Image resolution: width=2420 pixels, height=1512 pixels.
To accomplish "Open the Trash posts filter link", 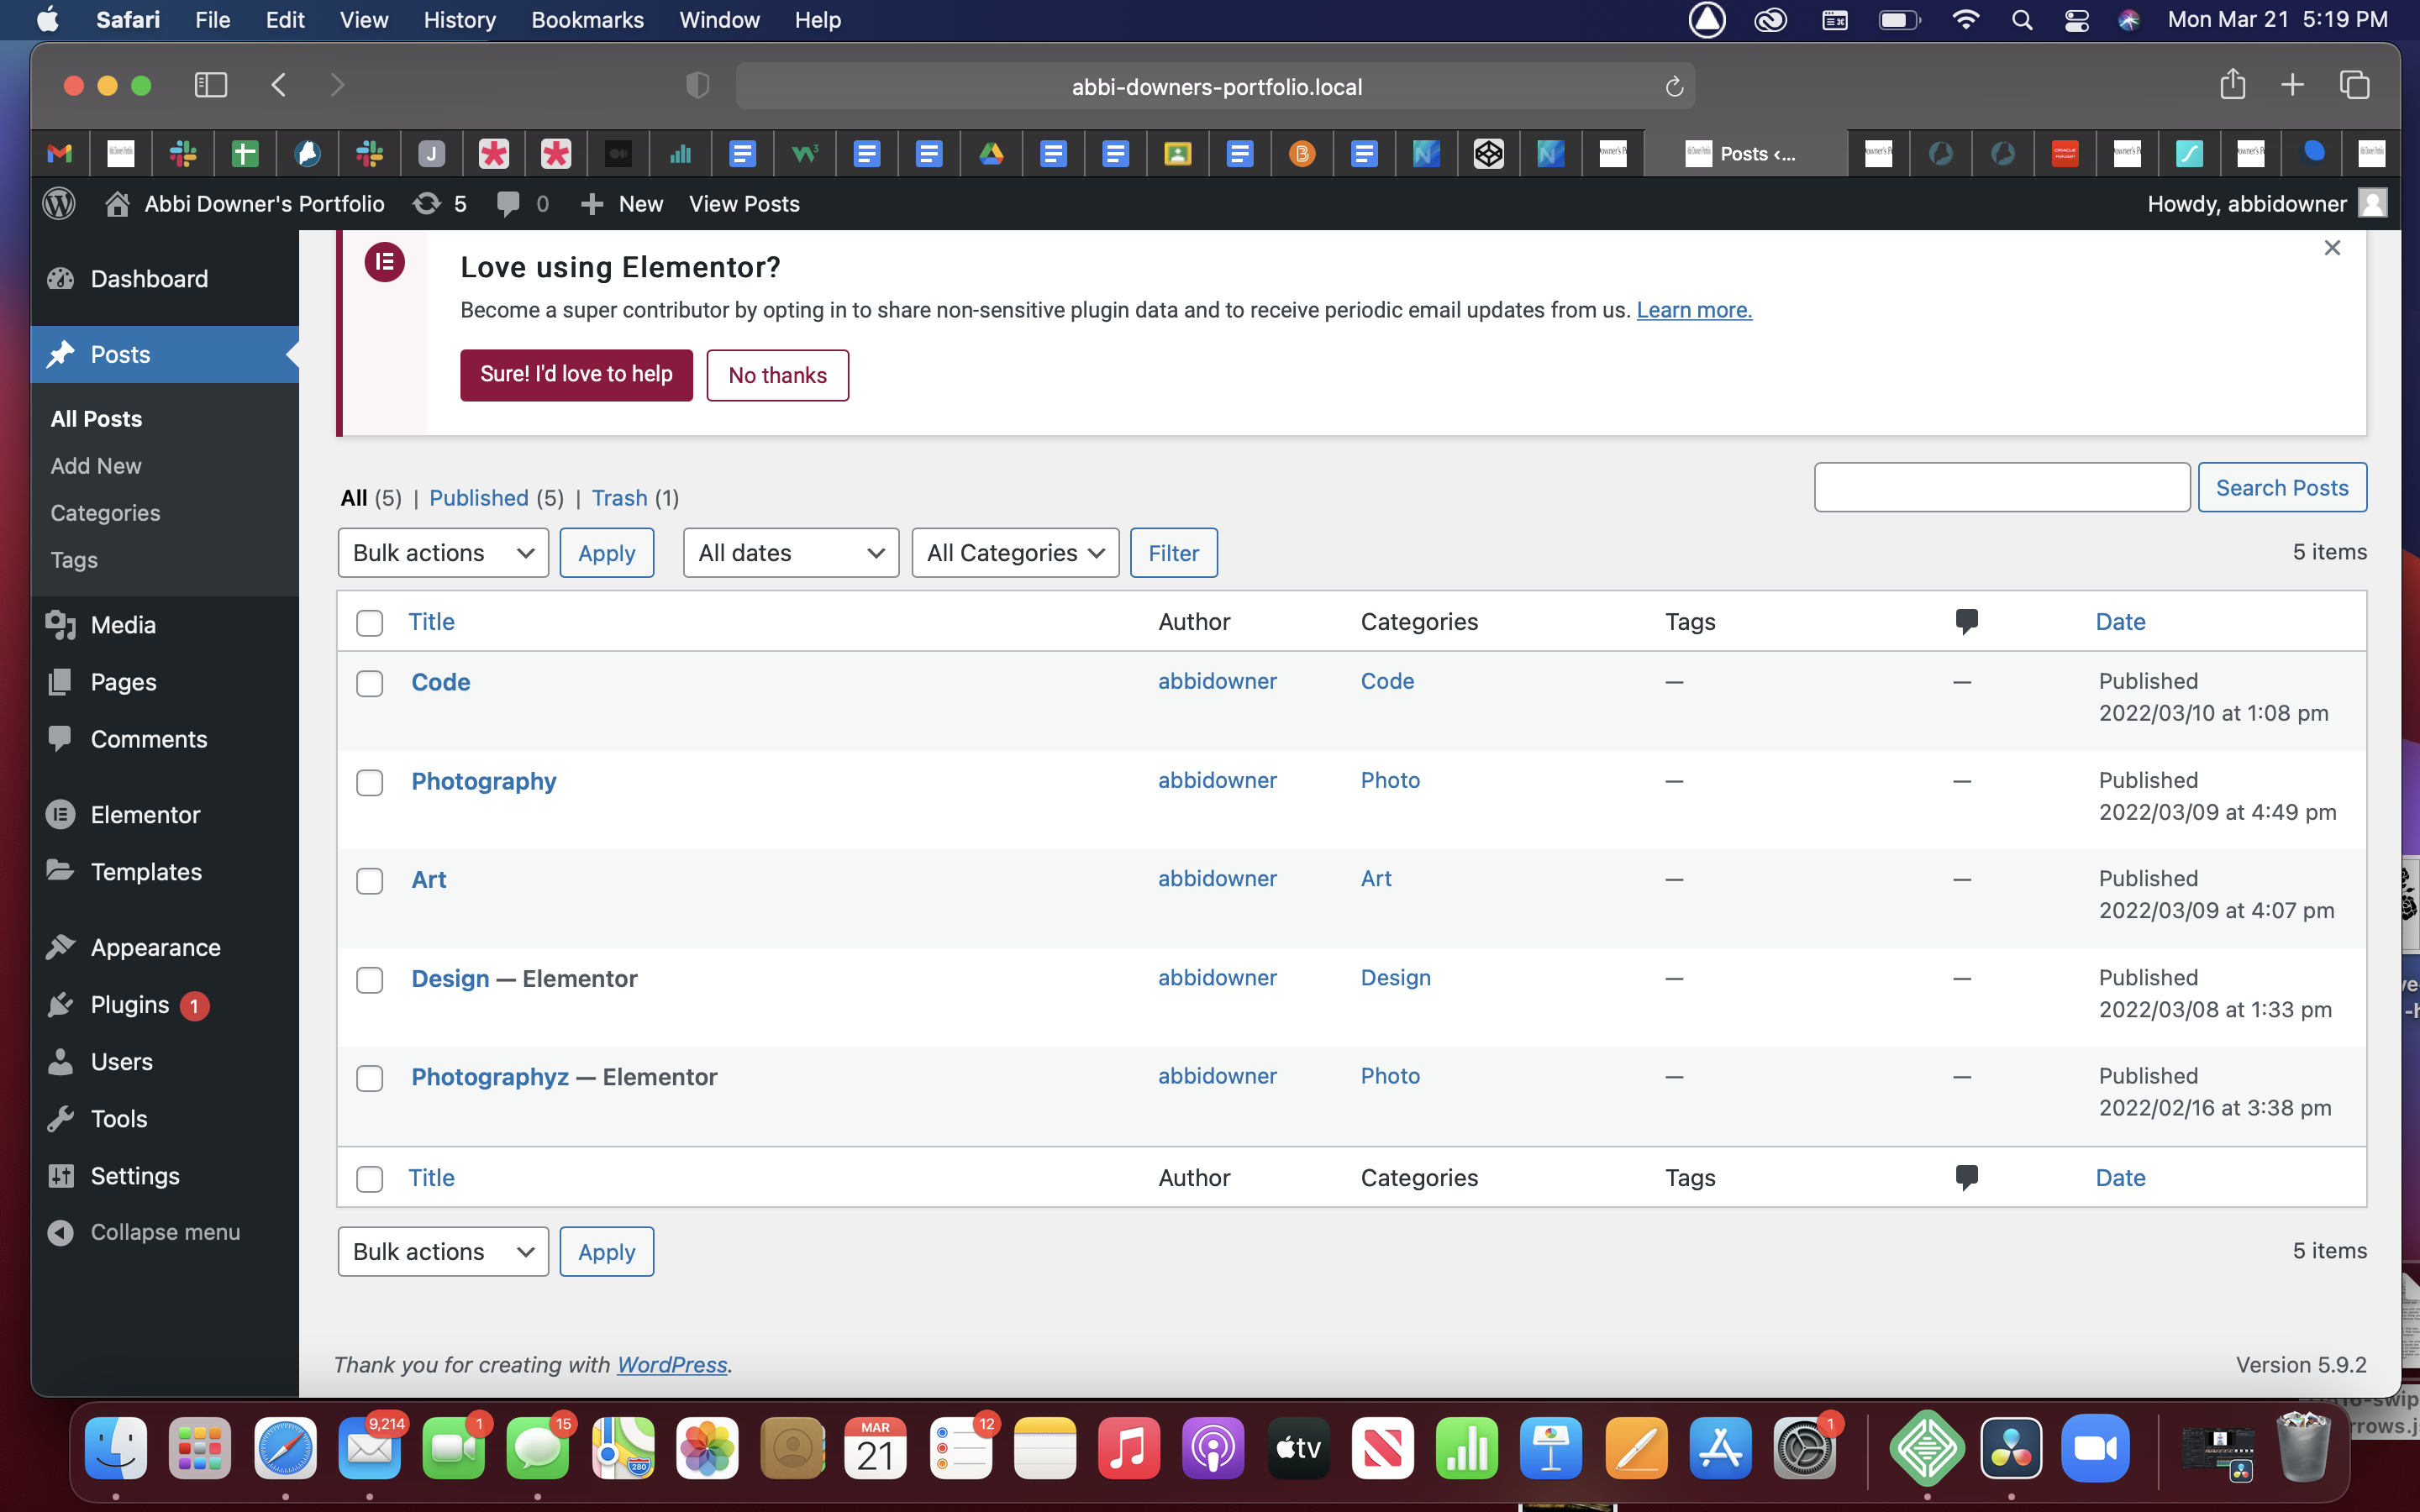I will 619,498.
